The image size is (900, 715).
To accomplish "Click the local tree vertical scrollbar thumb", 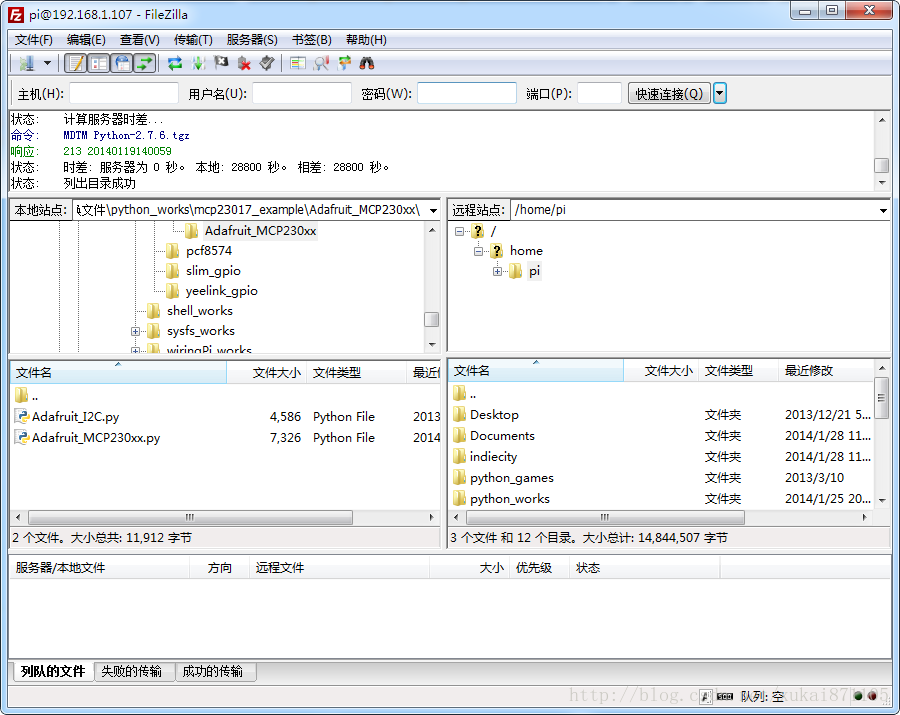I will coord(432,319).
